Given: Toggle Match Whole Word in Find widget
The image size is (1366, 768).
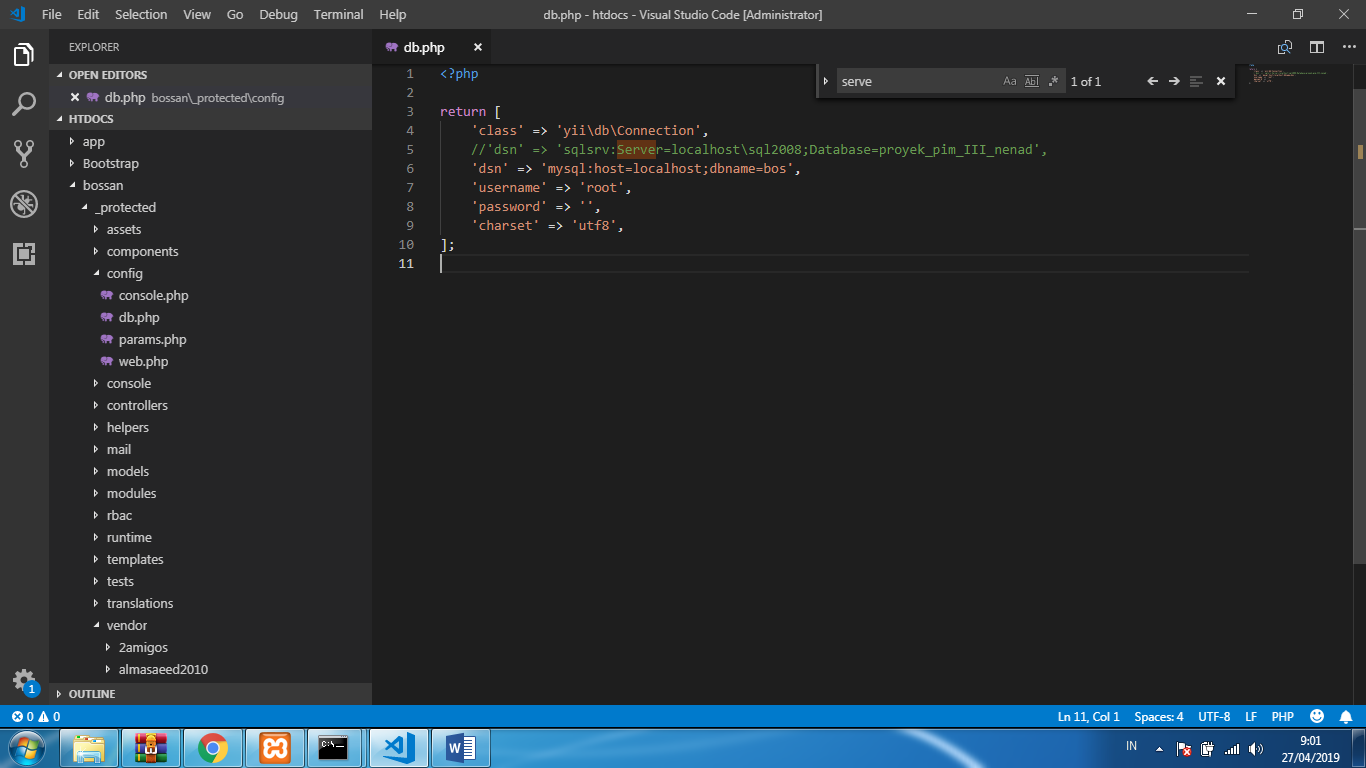Looking at the screenshot, I should coord(1031,81).
